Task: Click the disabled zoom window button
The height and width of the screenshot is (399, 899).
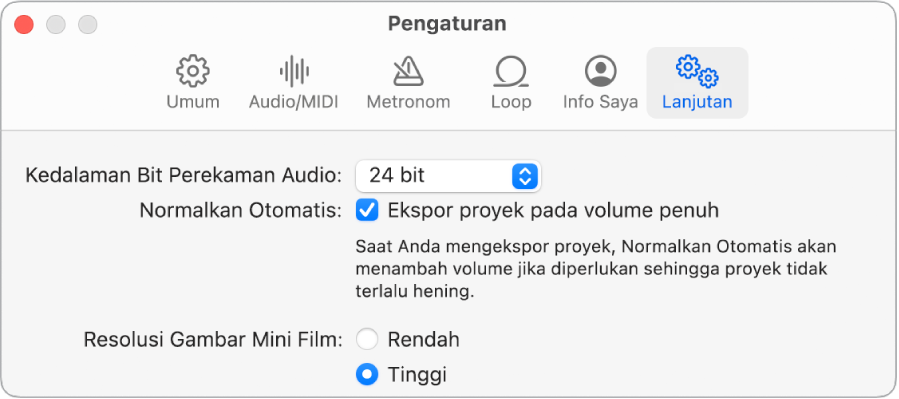Action: 88,24
